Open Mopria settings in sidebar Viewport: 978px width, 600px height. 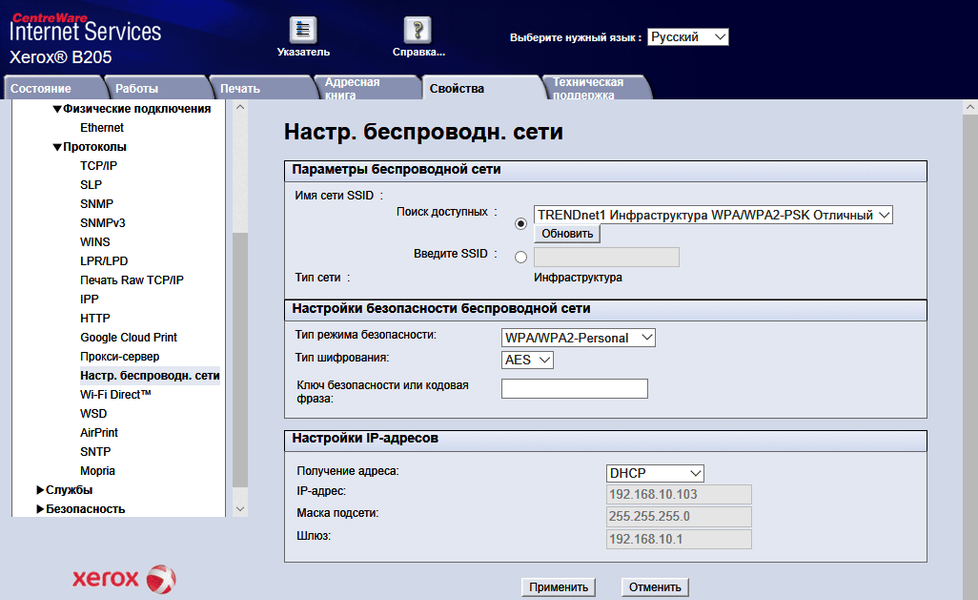(97, 471)
